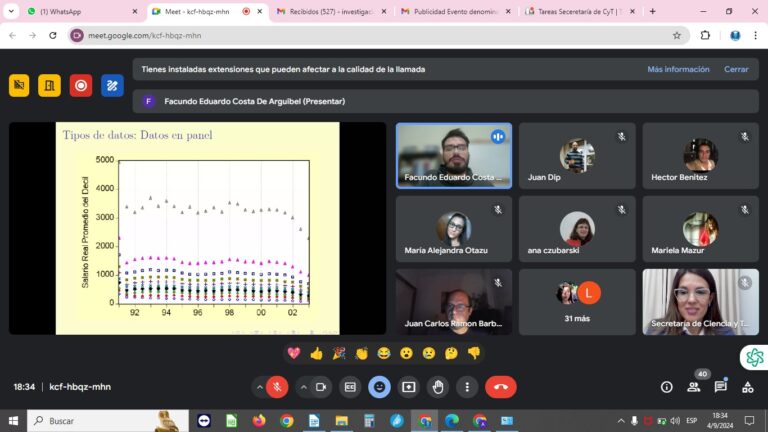Open the meeting details info icon
The height and width of the screenshot is (432, 768).
667,387
